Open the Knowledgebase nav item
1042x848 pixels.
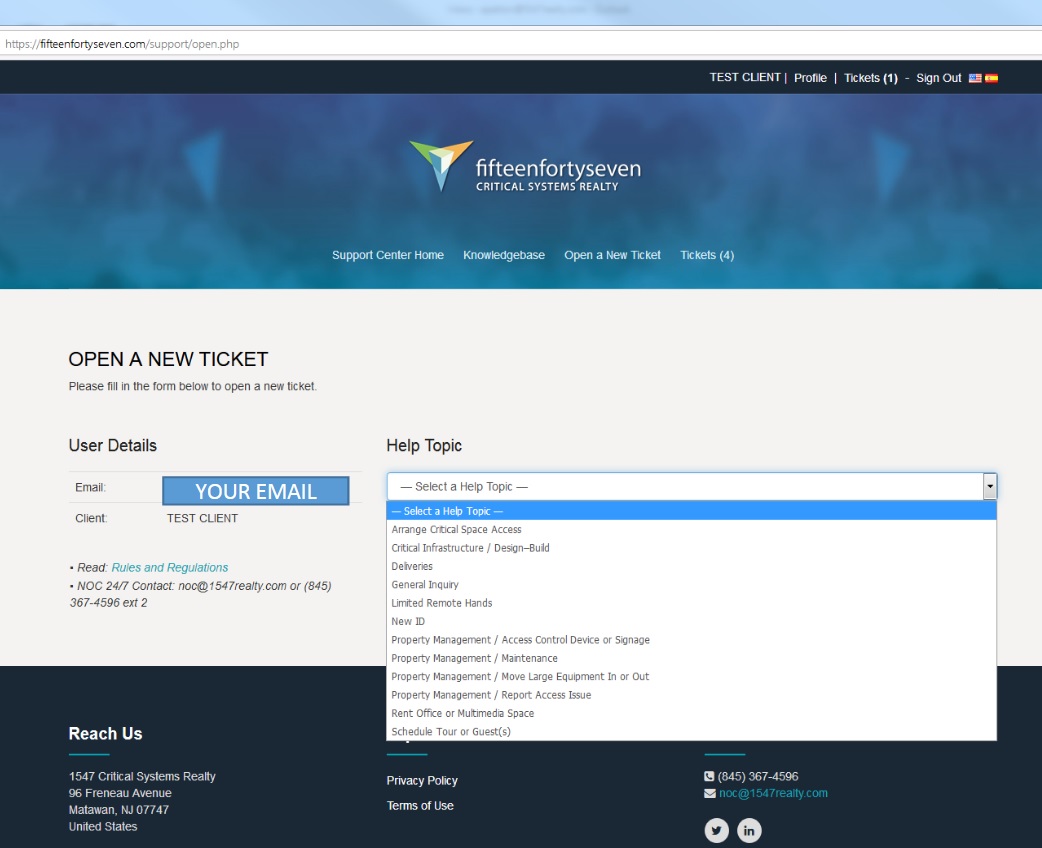pos(504,255)
